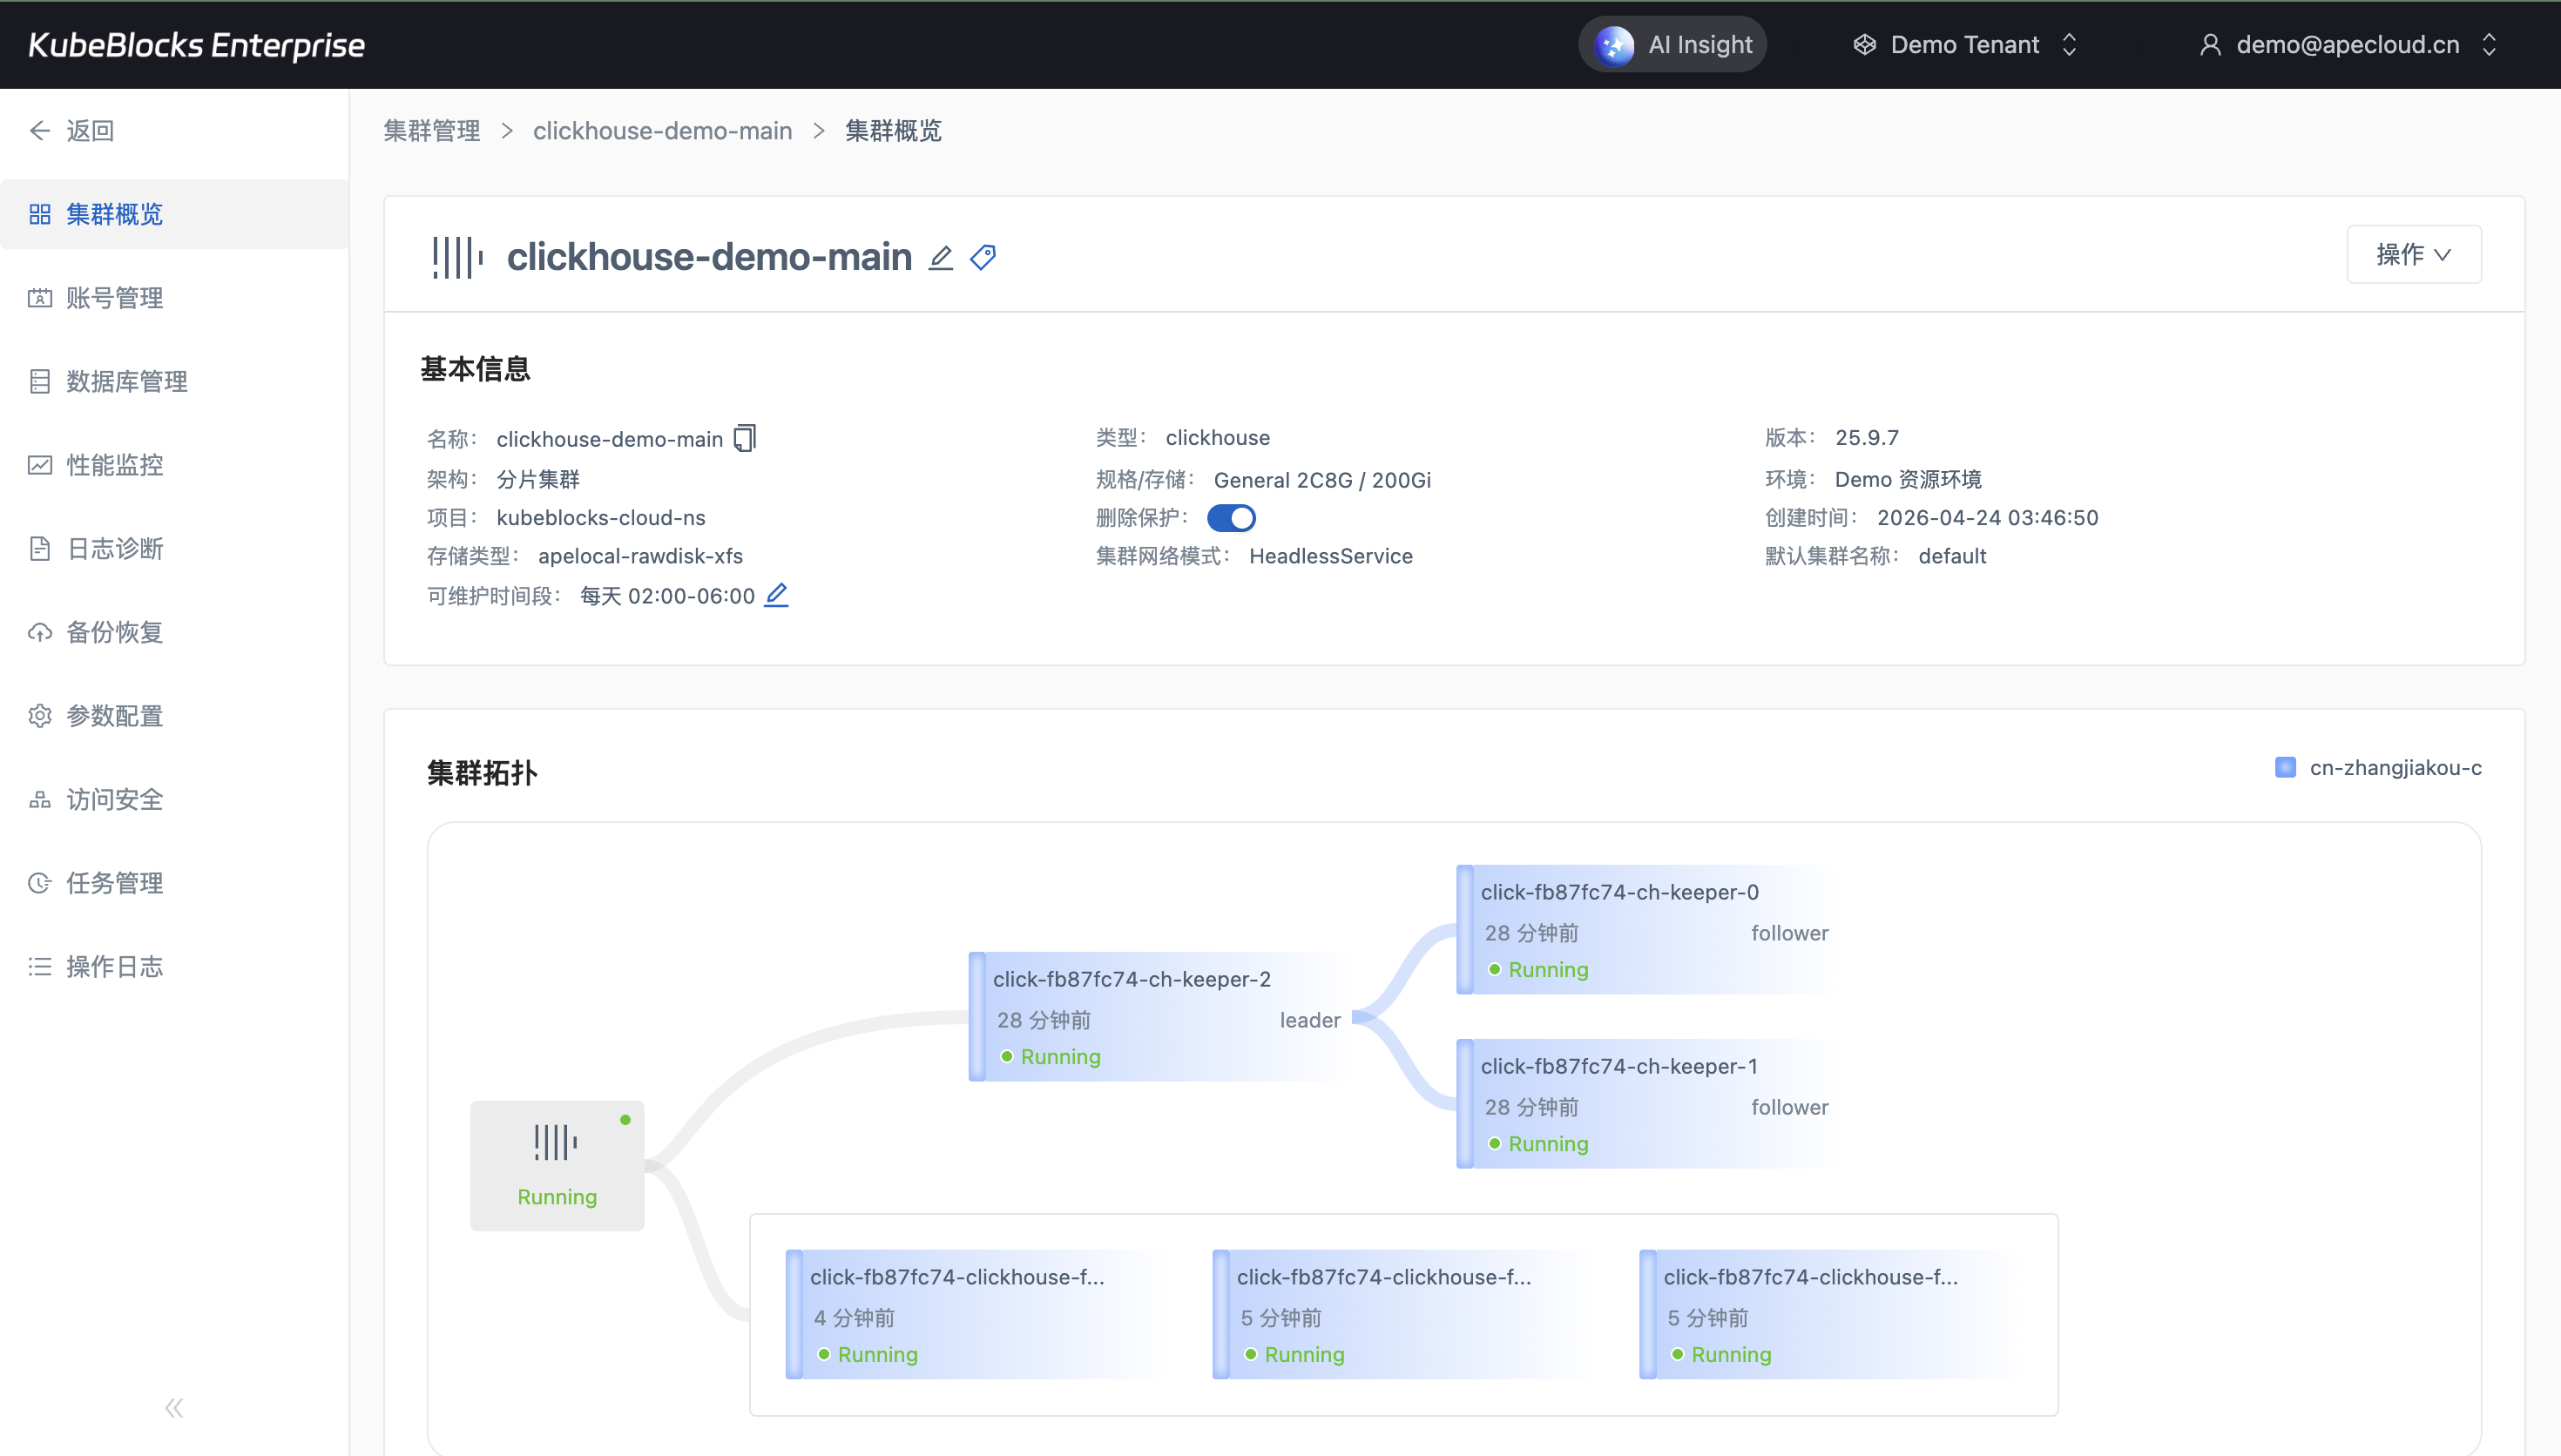
Task: Click the tag icon beside clickhouse-demo-main title
Action: tap(983, 258)
